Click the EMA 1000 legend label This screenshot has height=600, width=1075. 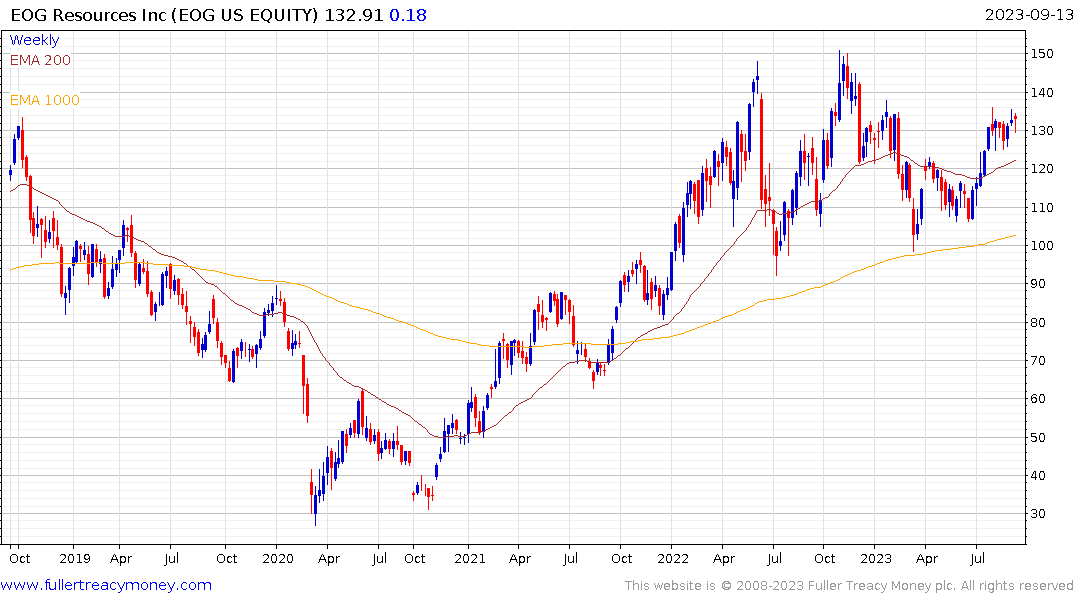point(45,100)
